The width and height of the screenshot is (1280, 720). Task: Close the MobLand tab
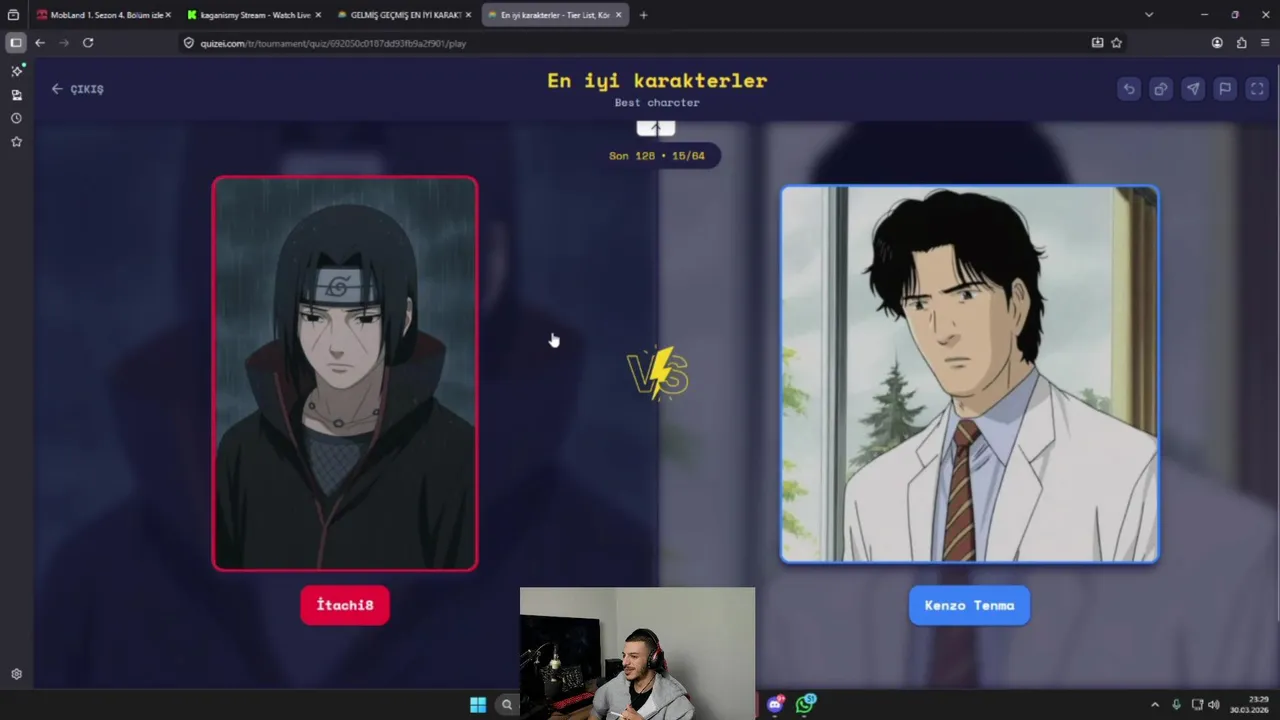coord(168,15)
